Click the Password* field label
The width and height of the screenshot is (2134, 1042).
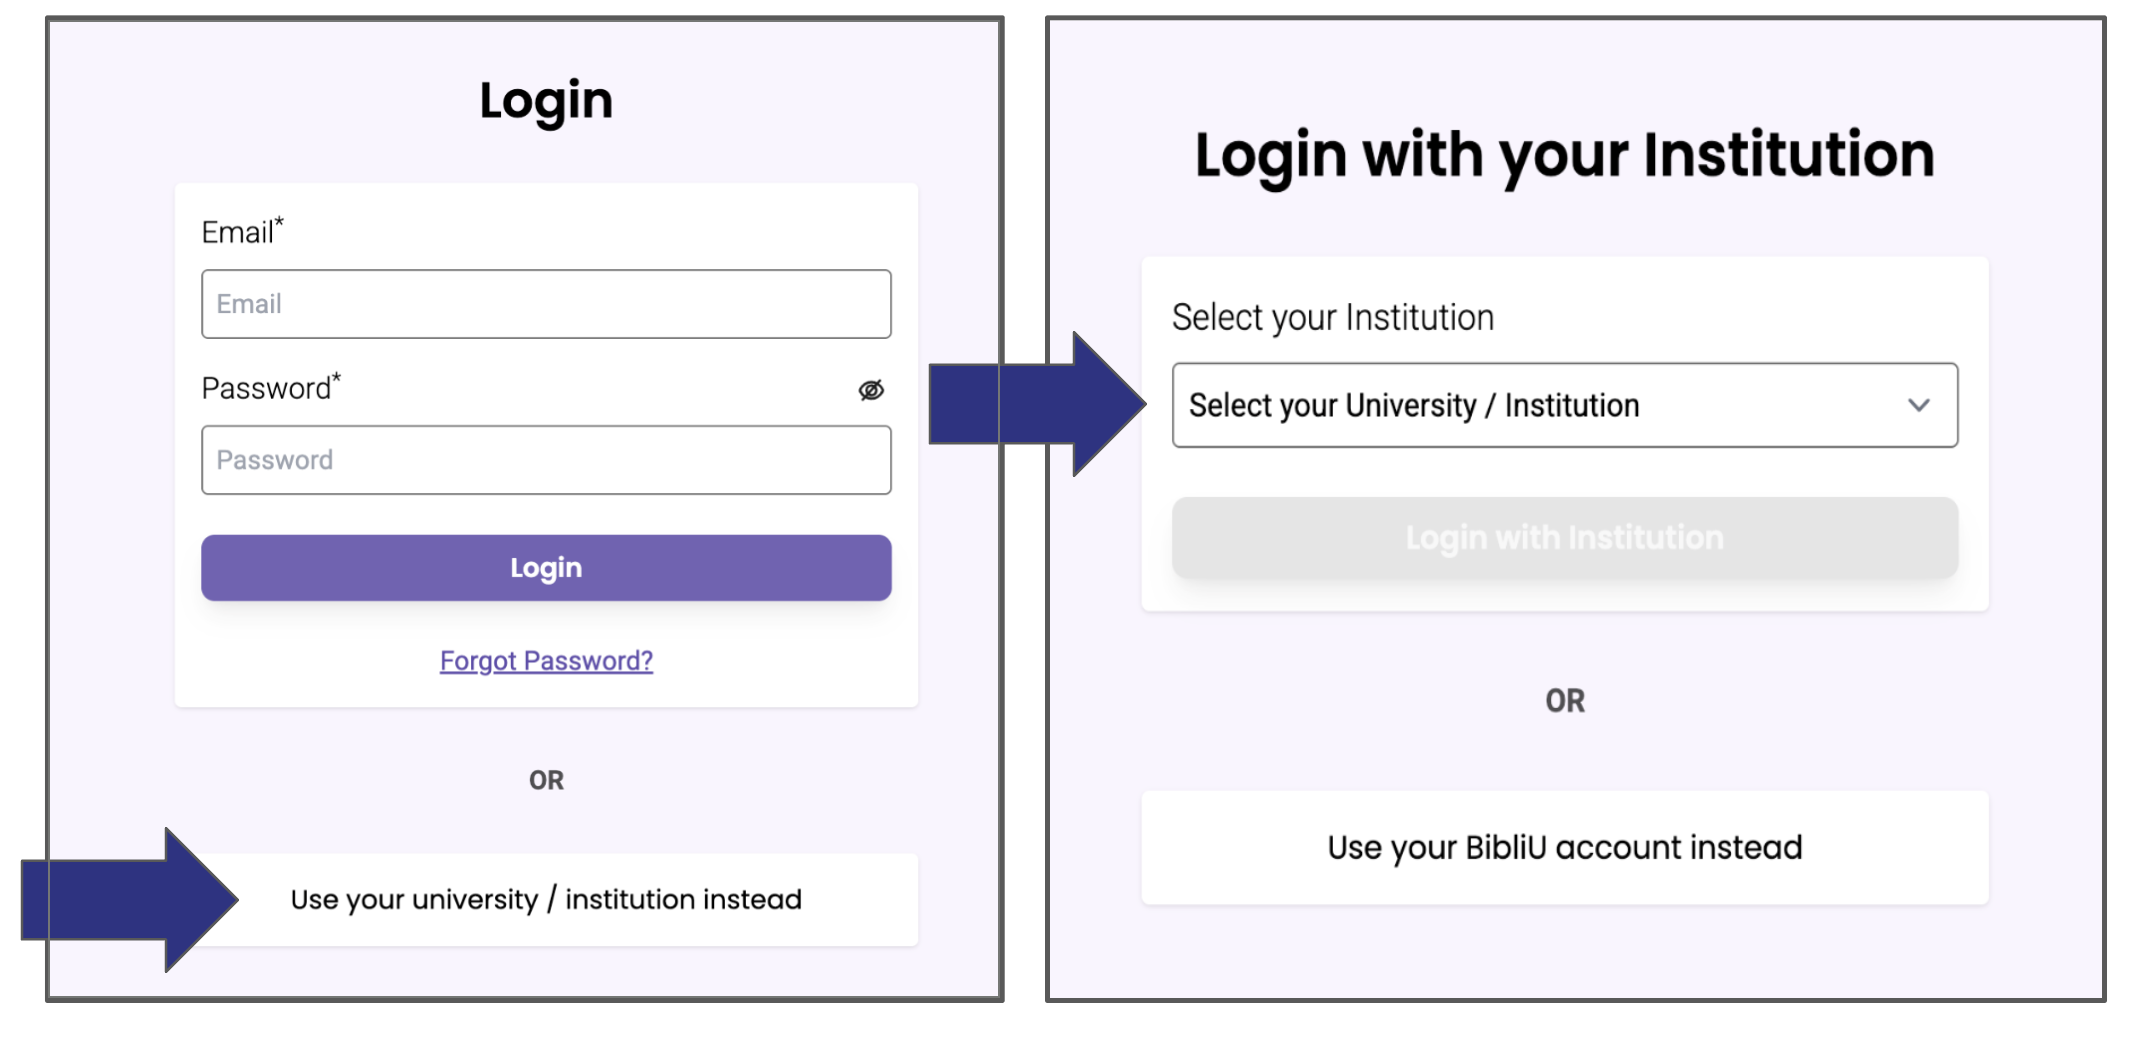click(x=271, y=387)
